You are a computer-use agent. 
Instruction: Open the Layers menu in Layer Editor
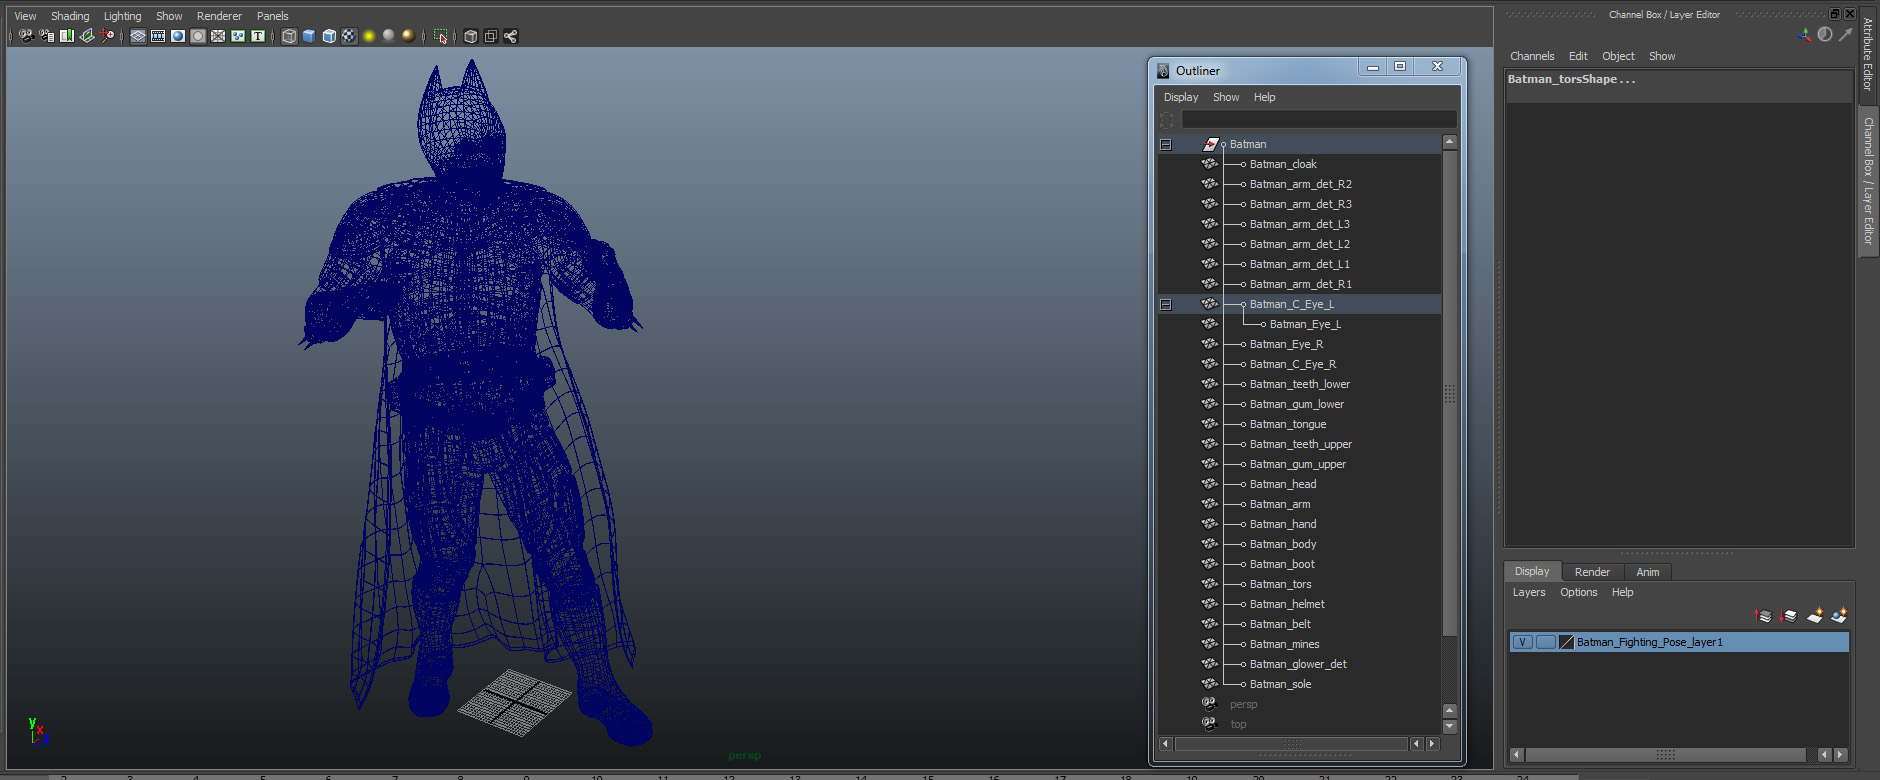click(x=1528, y=592)
